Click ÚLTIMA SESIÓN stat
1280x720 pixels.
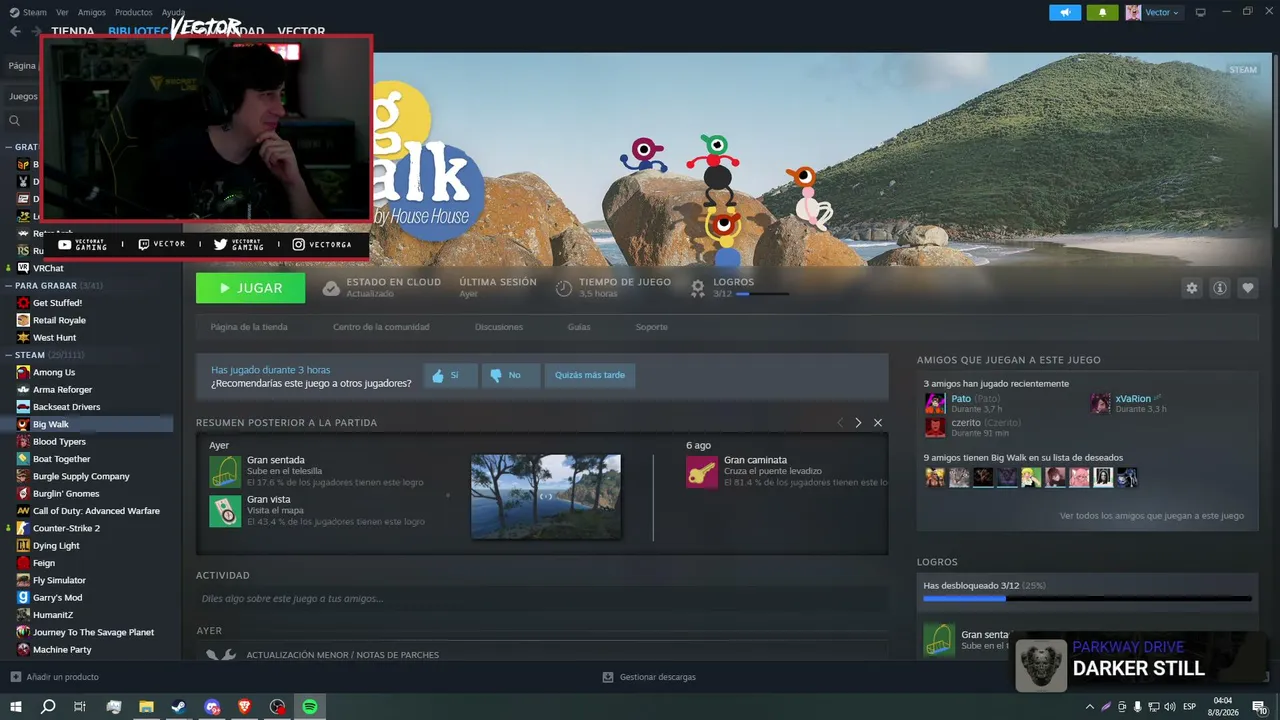click(x=498, y=288)
